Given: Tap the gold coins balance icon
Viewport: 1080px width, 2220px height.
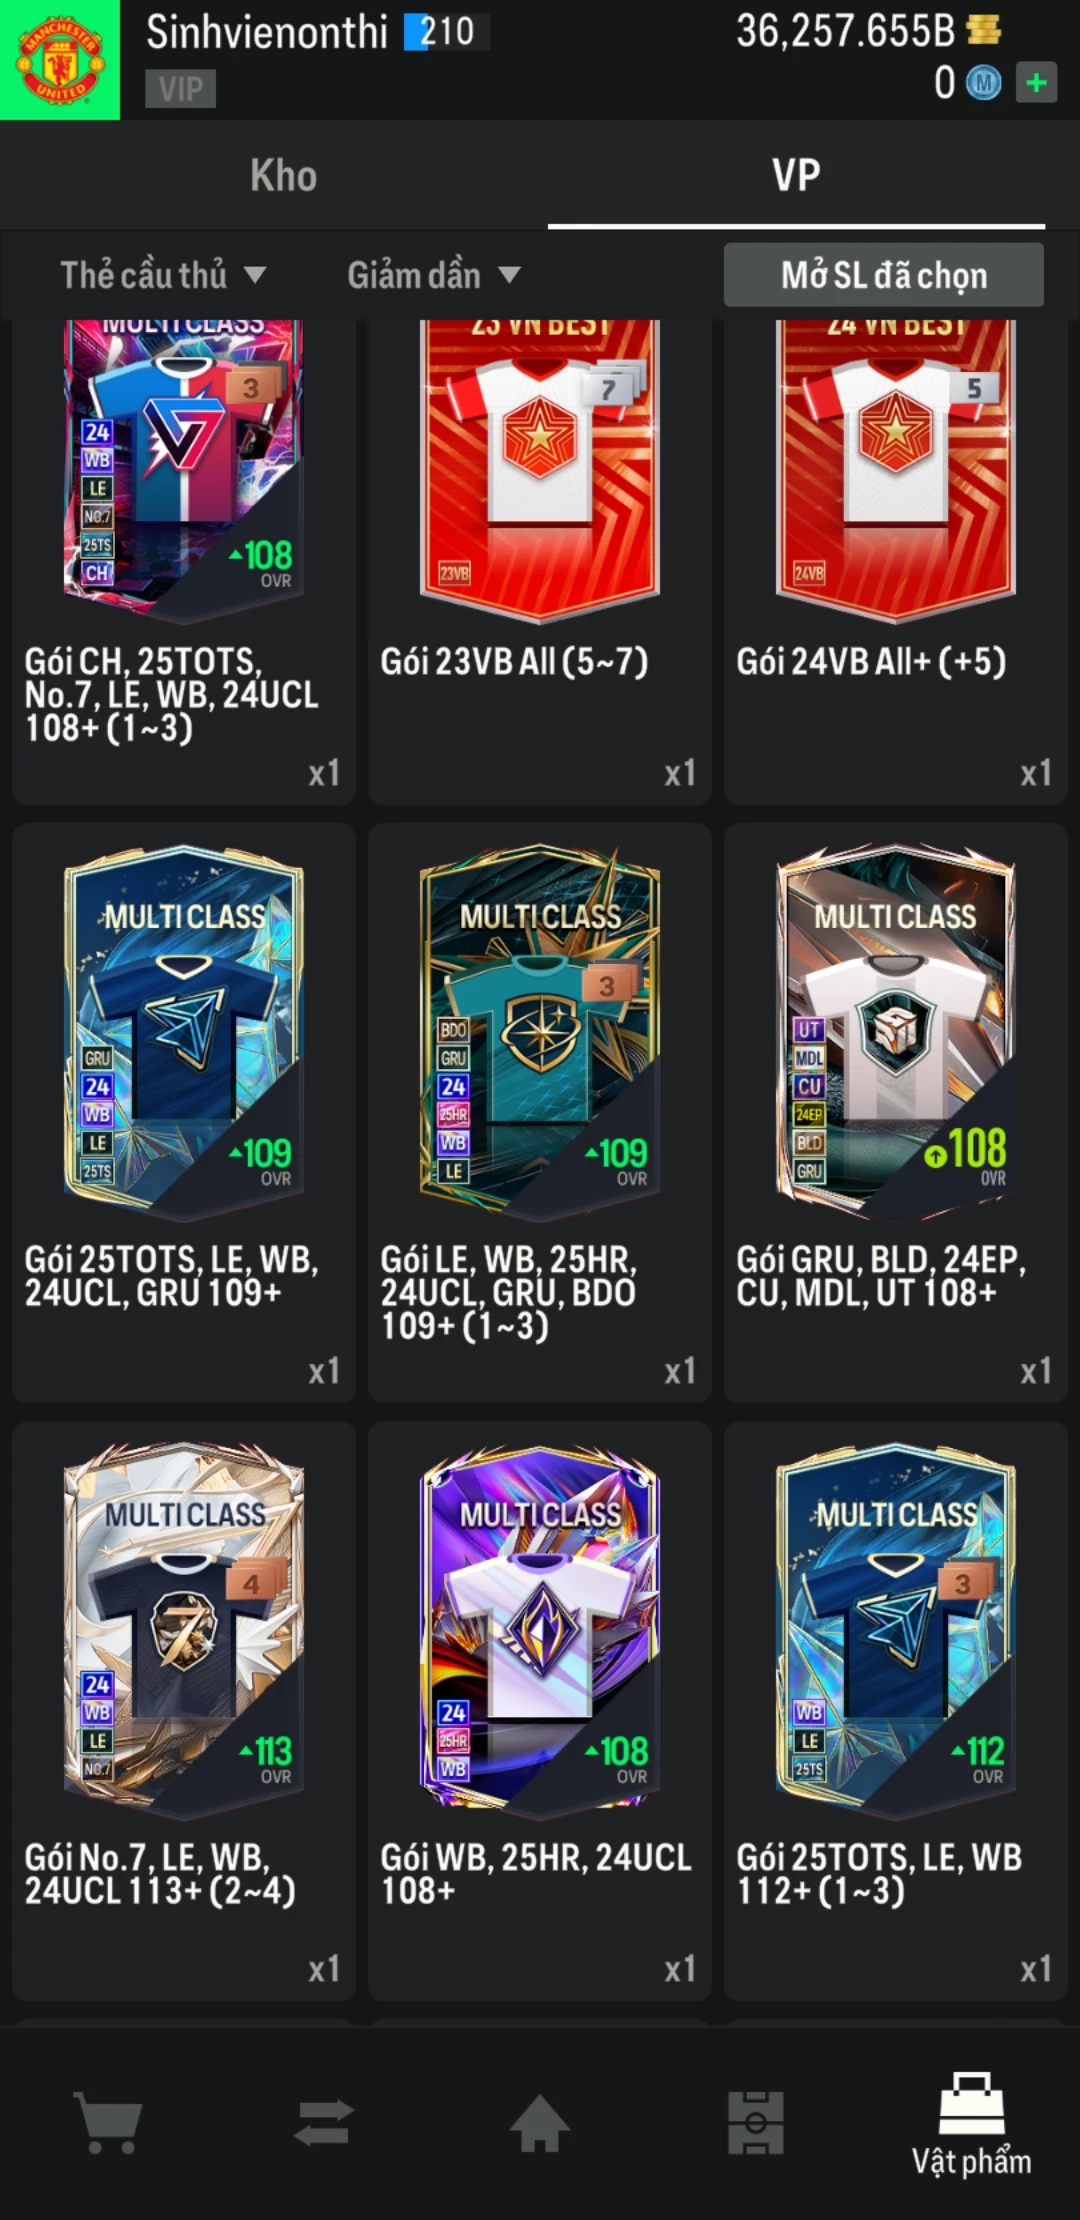Looking at the screenshot, I should coord(984,31).
